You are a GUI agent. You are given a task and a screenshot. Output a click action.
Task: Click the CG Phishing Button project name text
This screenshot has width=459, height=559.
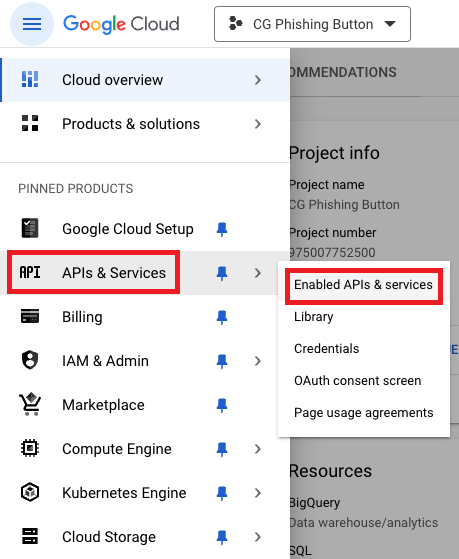pyautogui.click(x=313, y=24)
